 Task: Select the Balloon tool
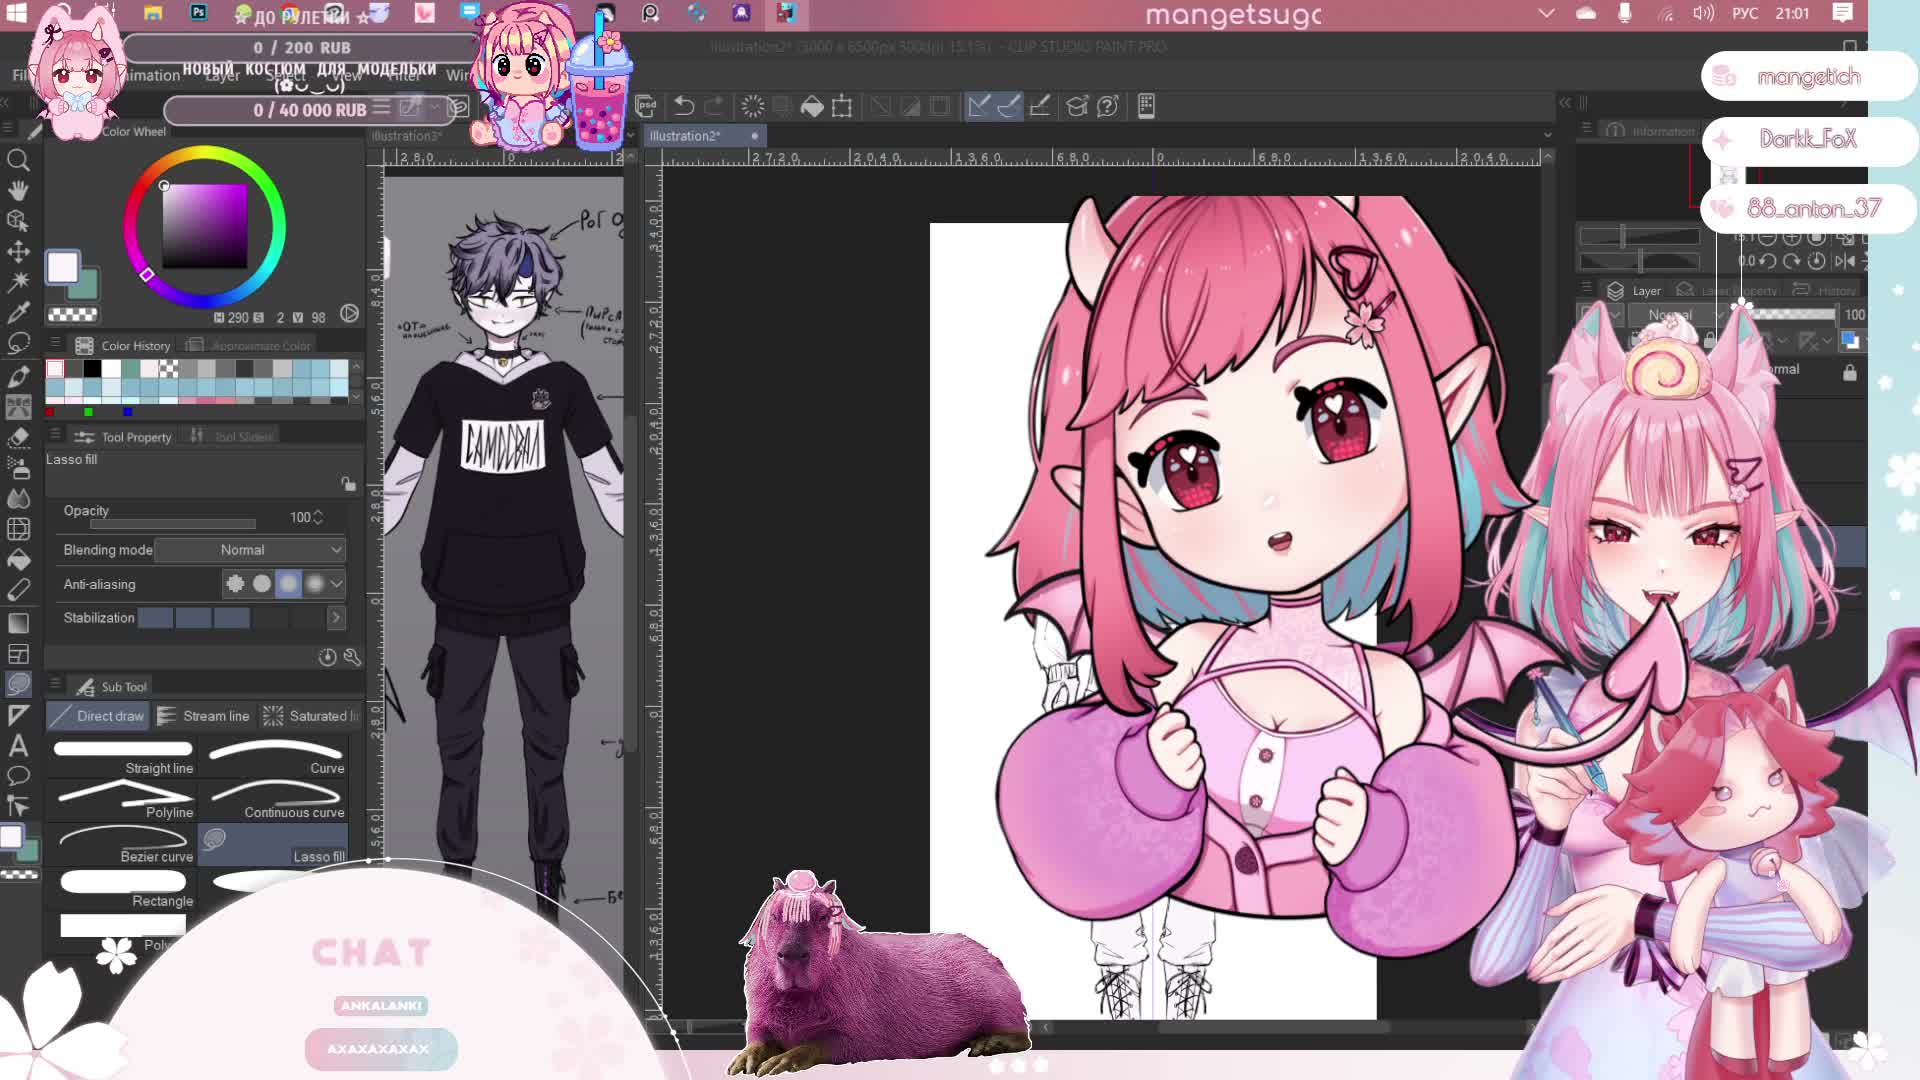coord(18,776)
